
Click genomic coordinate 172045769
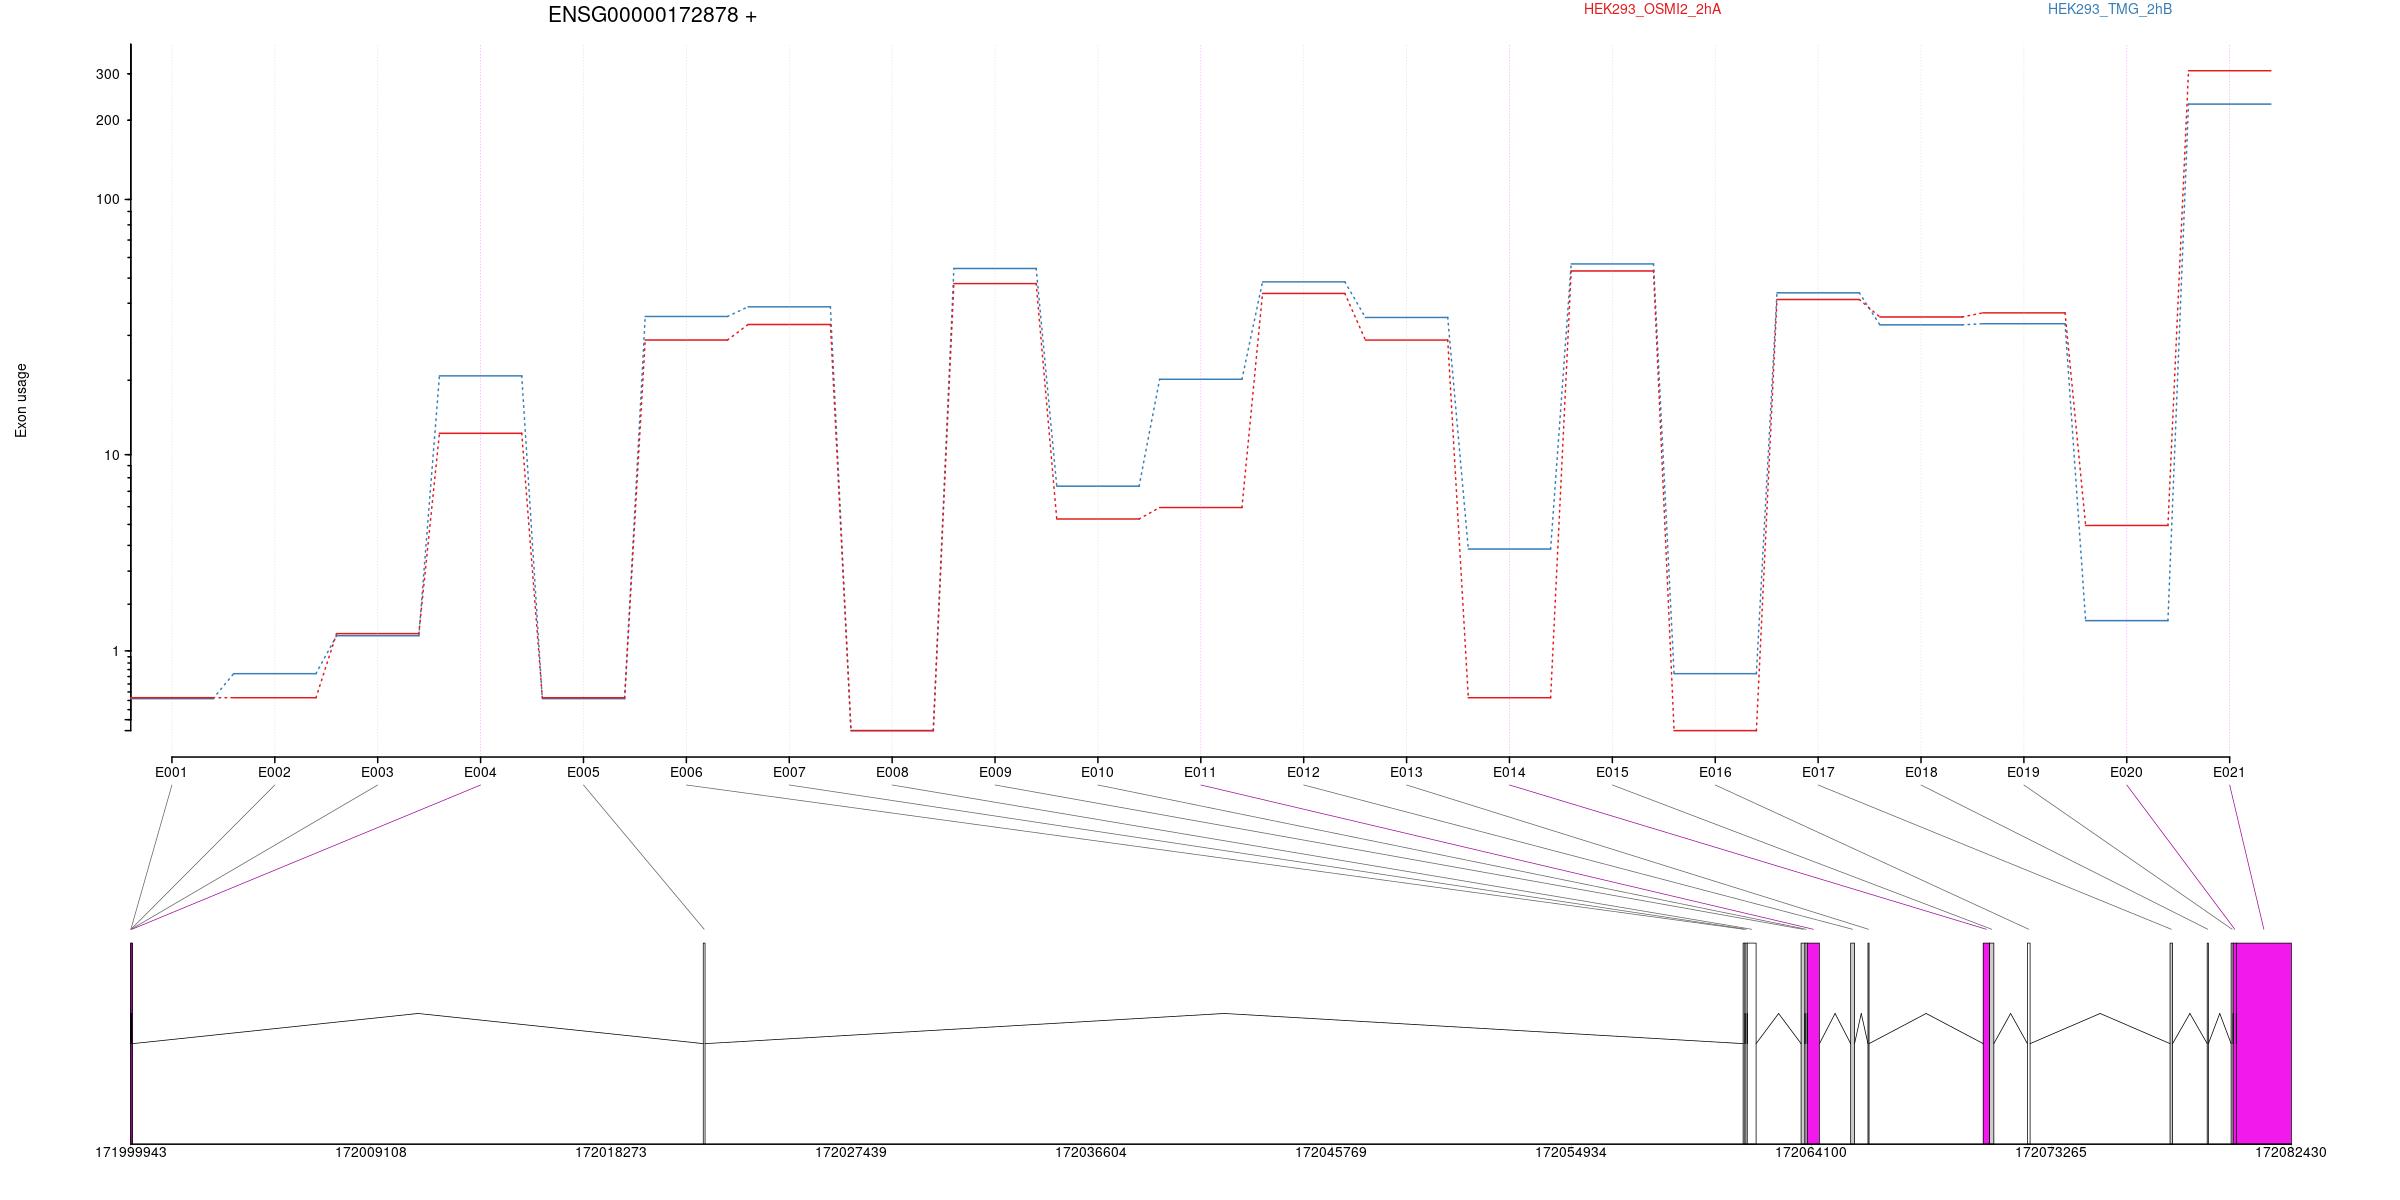tap(1331, 1152)
